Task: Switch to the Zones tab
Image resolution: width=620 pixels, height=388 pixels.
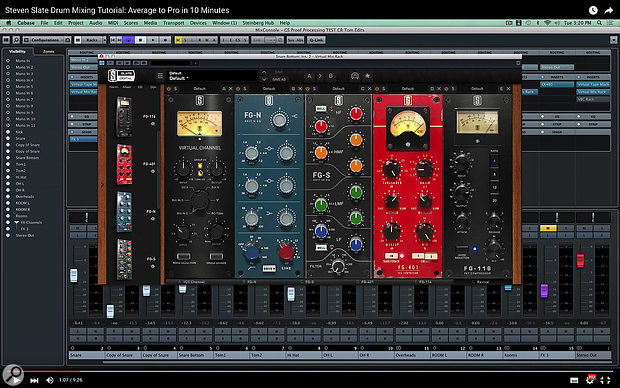Action: click(x=49, y=51)
